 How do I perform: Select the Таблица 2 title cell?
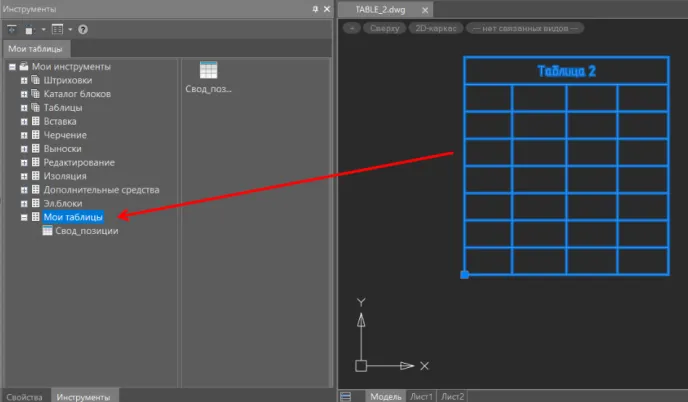(x=566, y=71)
